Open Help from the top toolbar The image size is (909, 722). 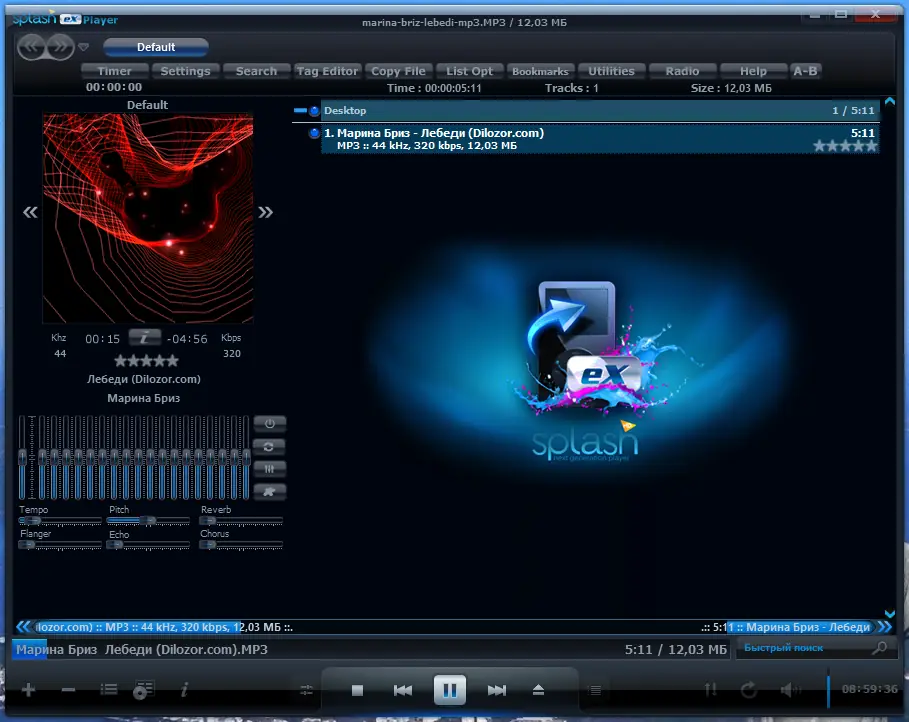tap(753, 70)
